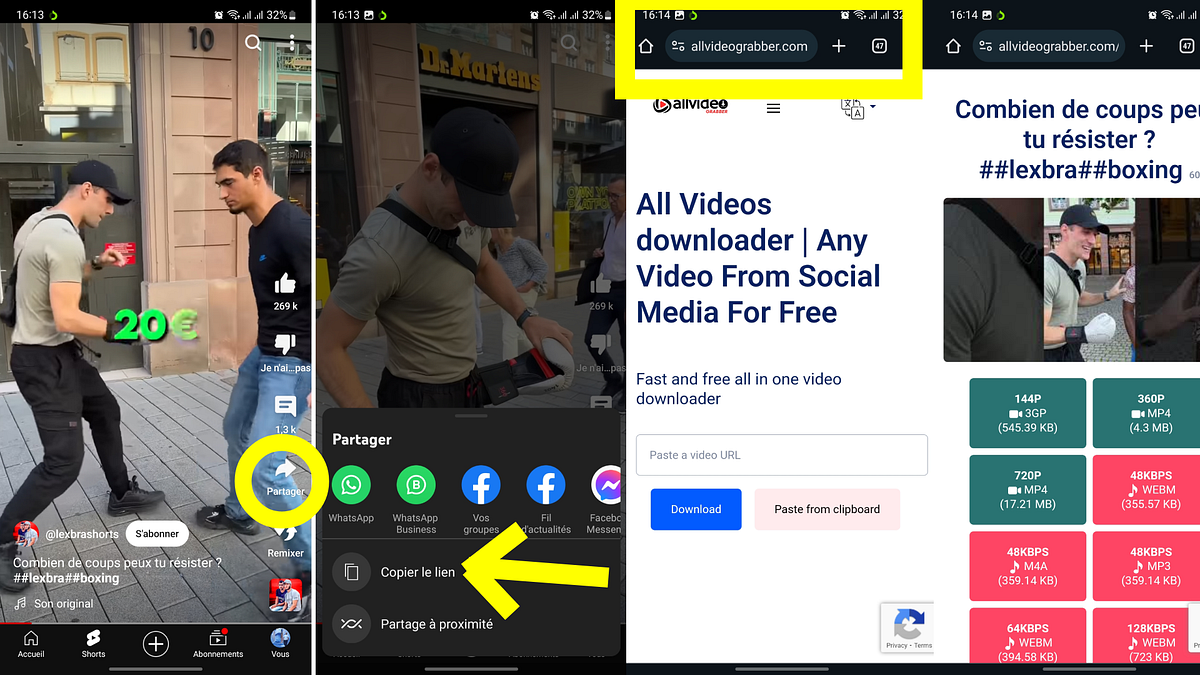Tap the Paste from clipboard button
1200x675 pixels.
point(827,509)
